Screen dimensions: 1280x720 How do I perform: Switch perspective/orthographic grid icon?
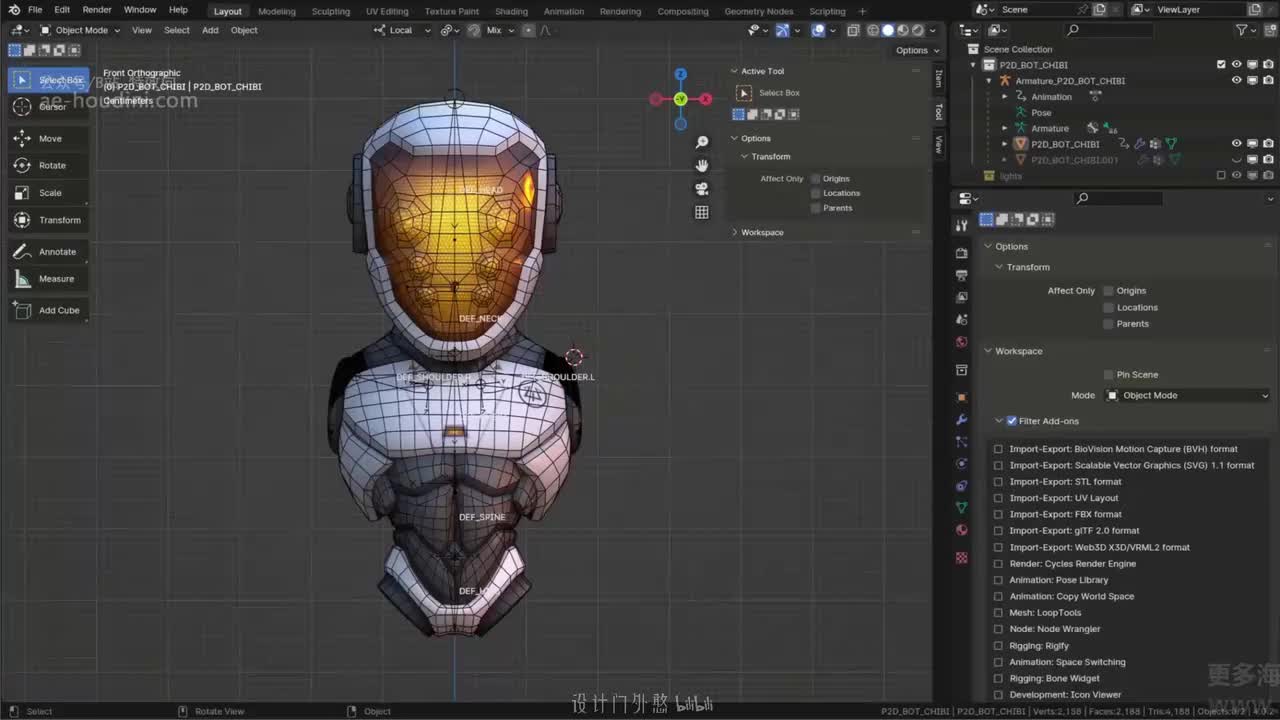pos(702,212)
